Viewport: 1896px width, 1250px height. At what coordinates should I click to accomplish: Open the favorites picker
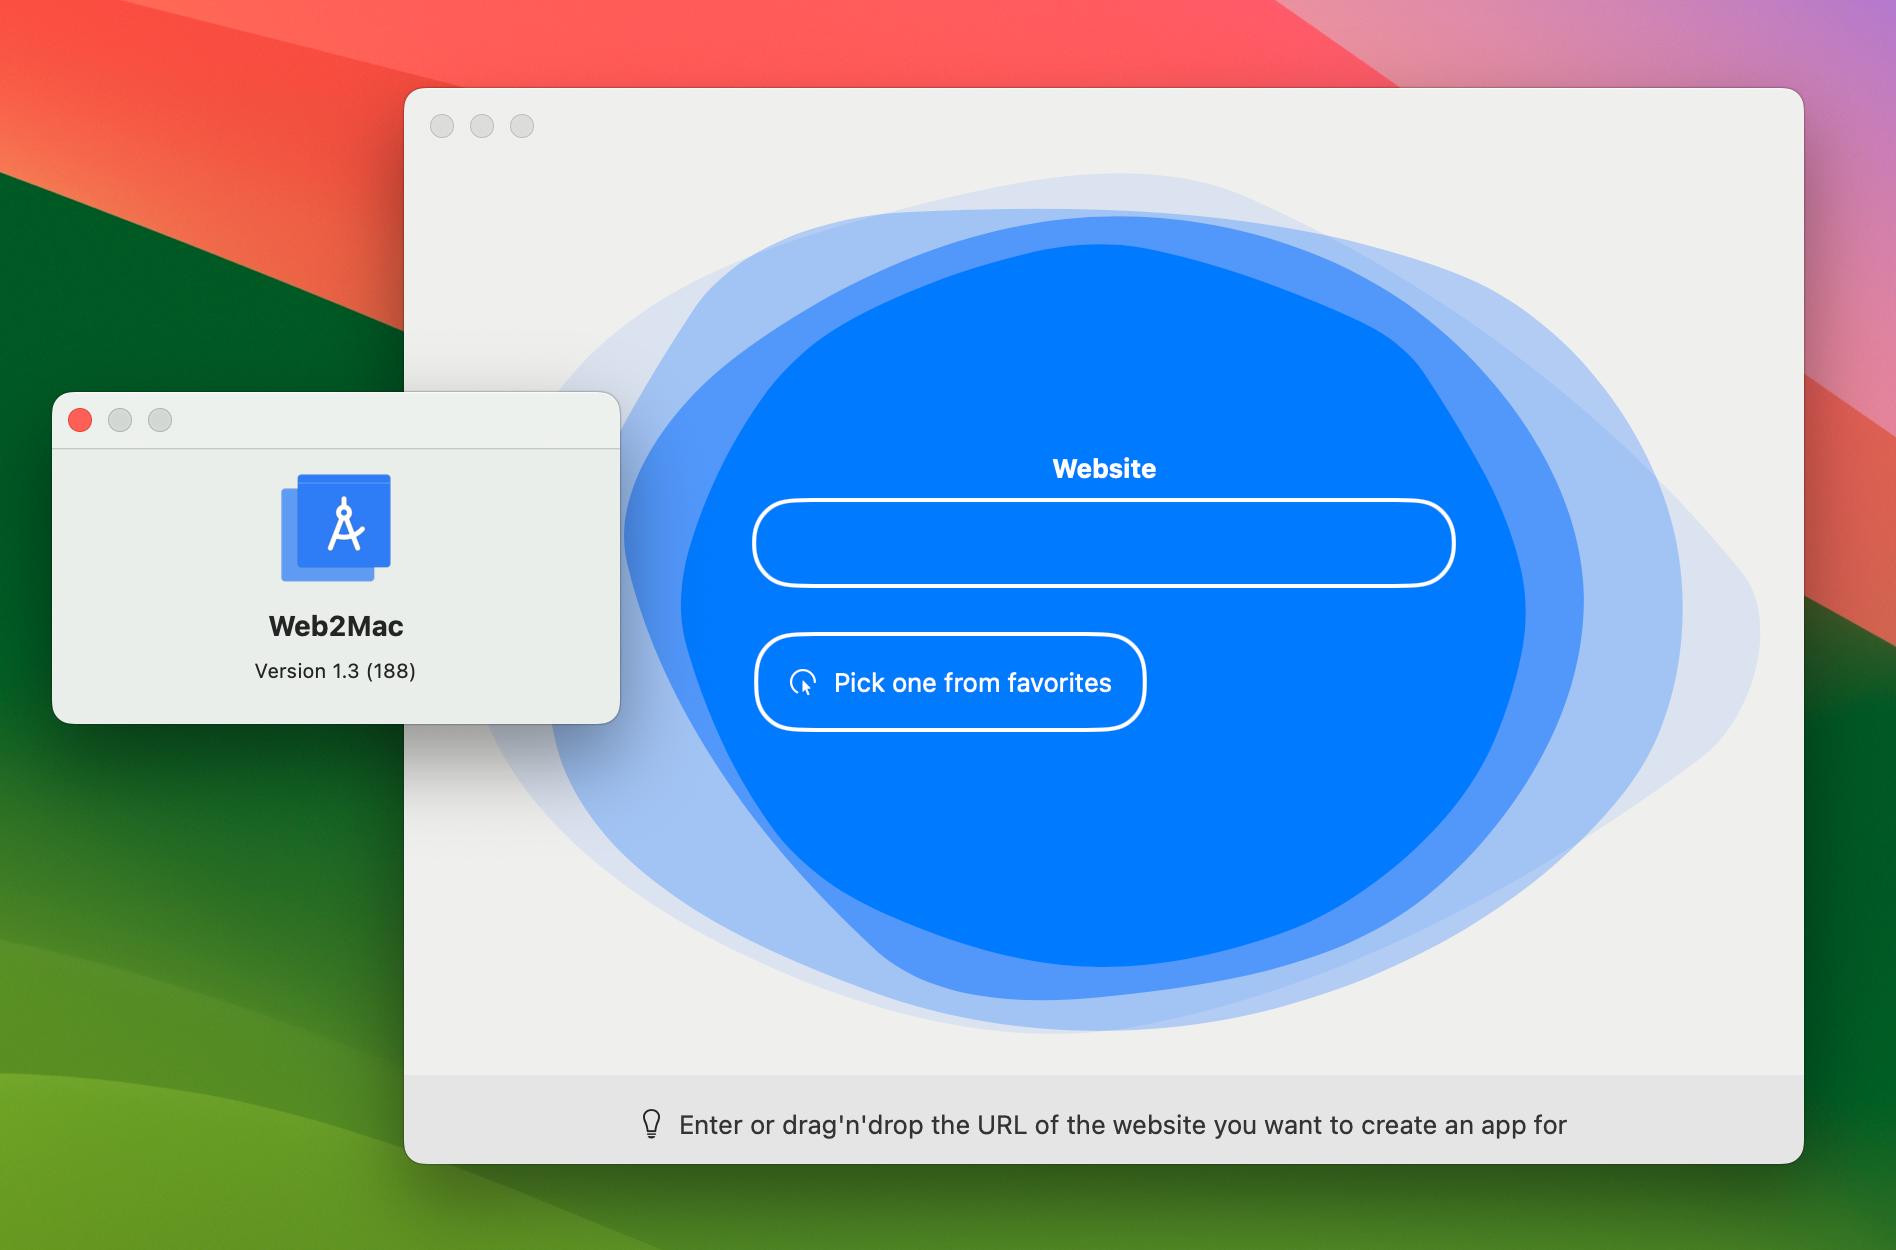[949, 682]
